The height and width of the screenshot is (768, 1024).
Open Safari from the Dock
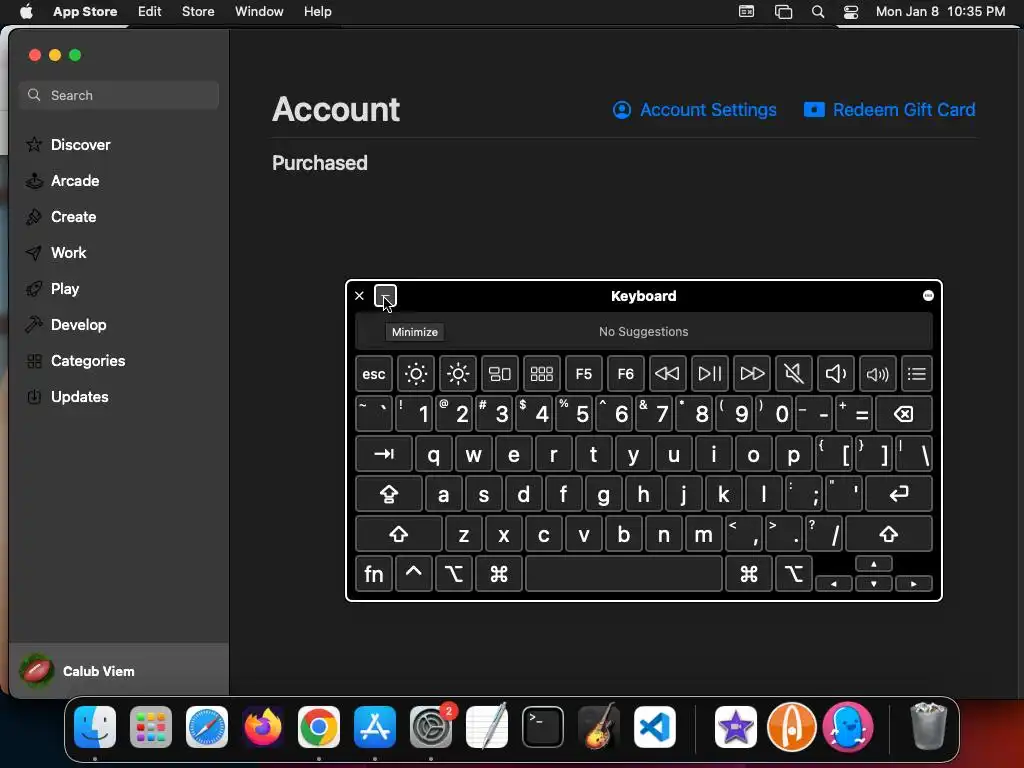coord(207,727)
